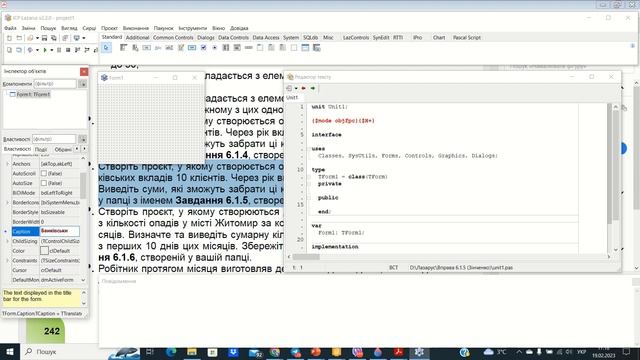Click the Step Over debug icon
Image resolution: width=640 pixels, height=360 pixels.
[x=87, y=50]
